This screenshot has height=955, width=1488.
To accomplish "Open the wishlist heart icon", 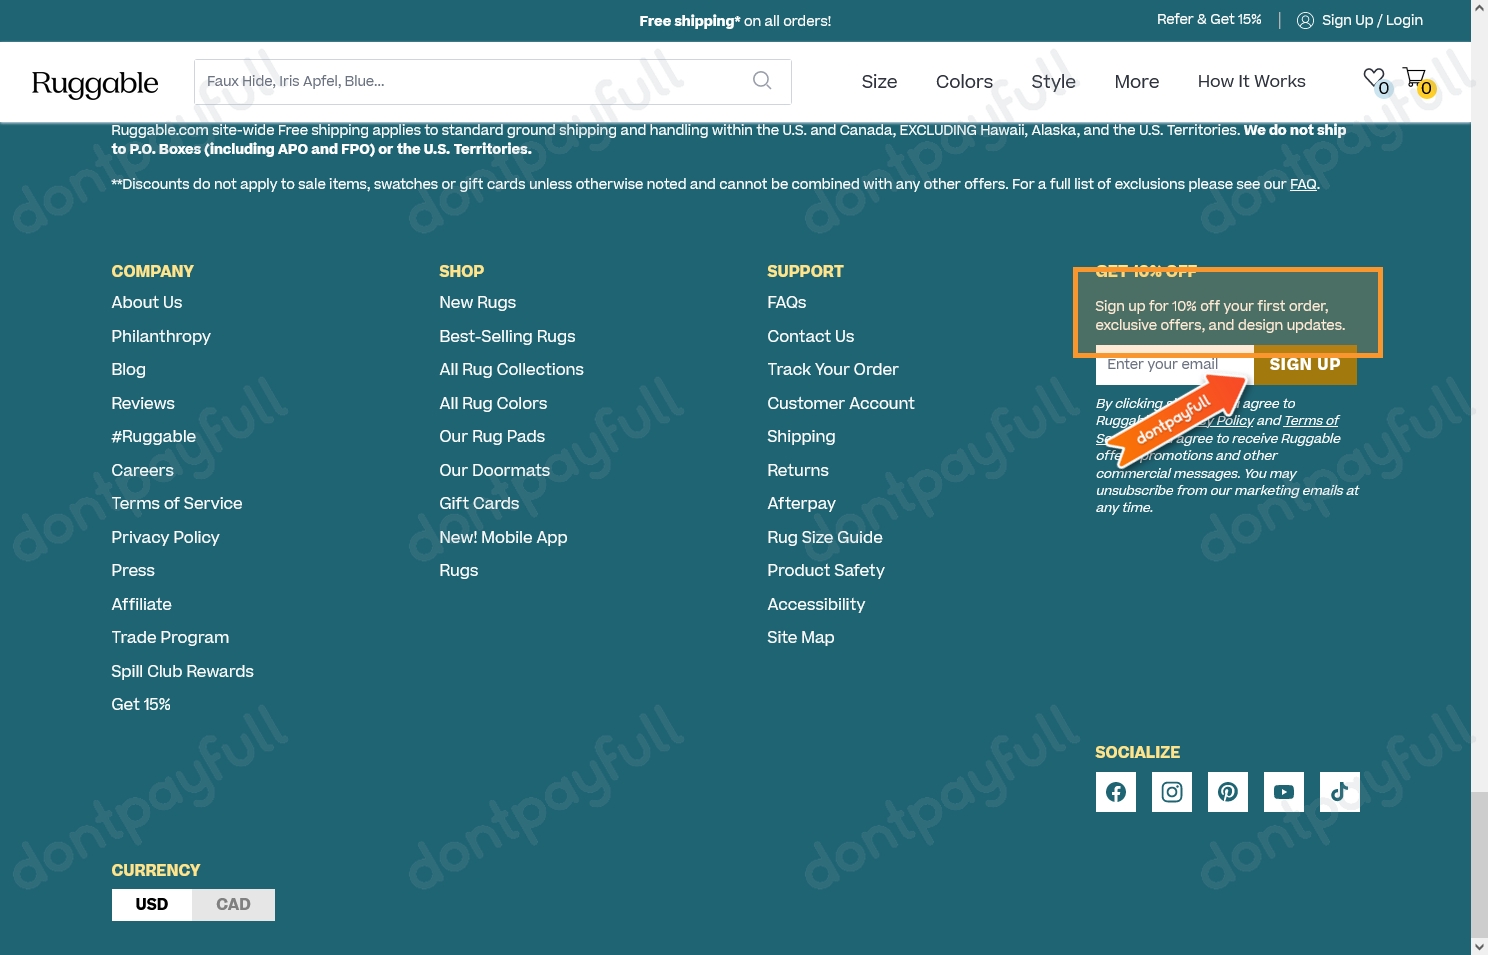I will click(1375, 78).
